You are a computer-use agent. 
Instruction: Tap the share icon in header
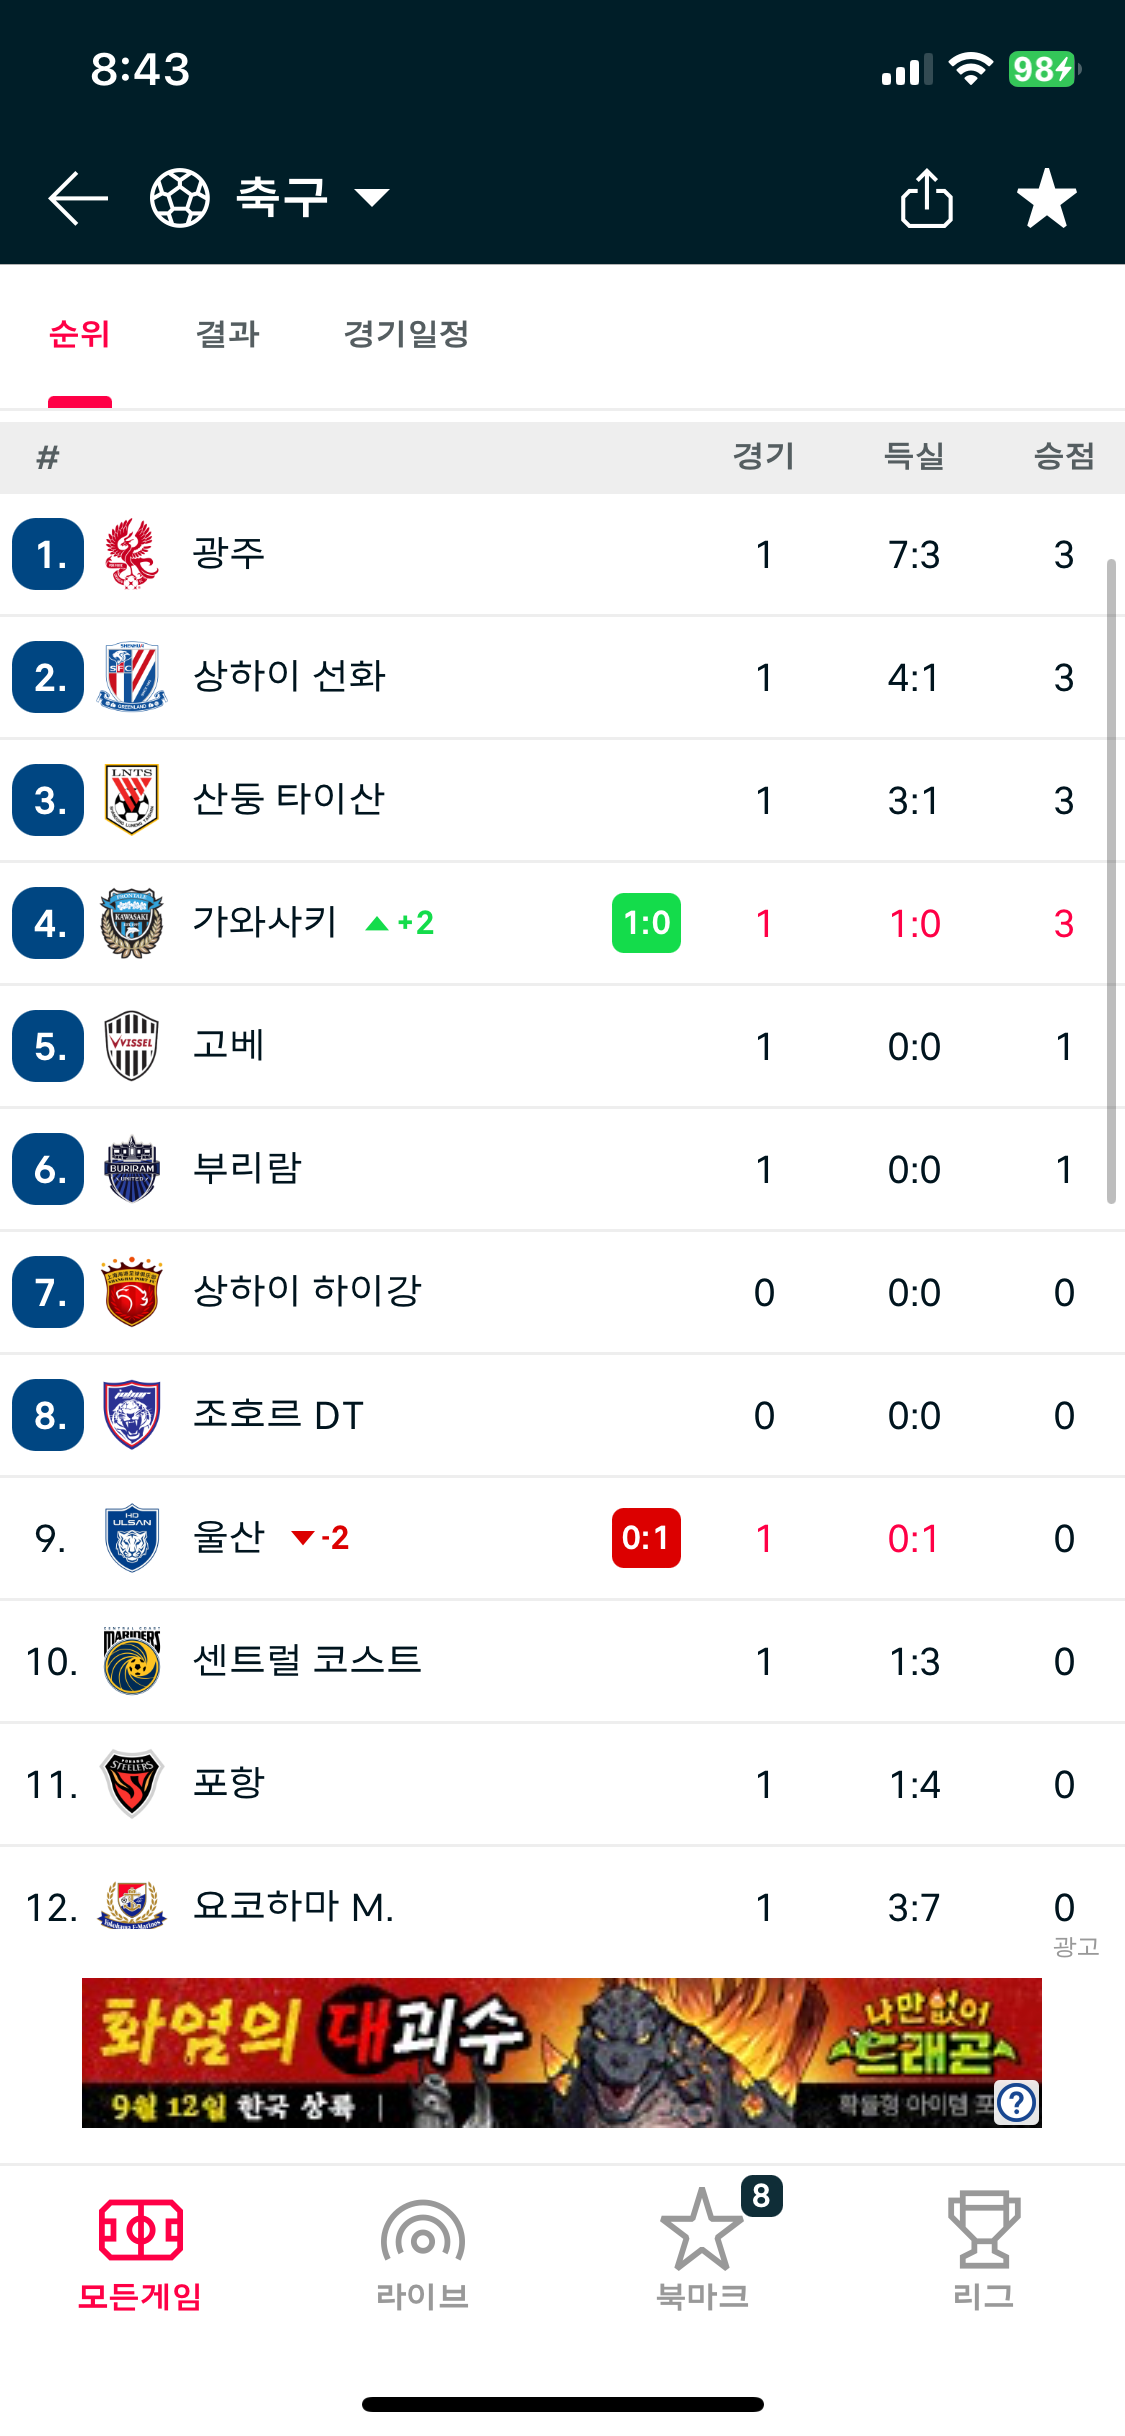(926, 198)
